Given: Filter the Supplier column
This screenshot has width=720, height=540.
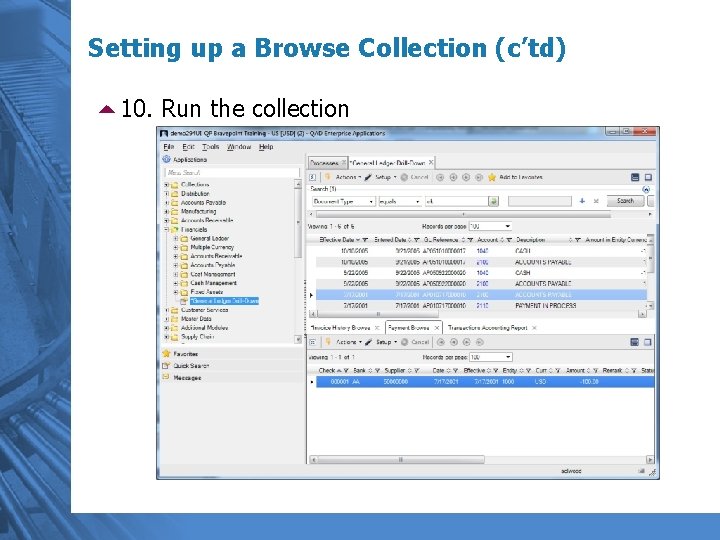Looking at the screenshot, I should pyautogui.click(x=417, y=371).
